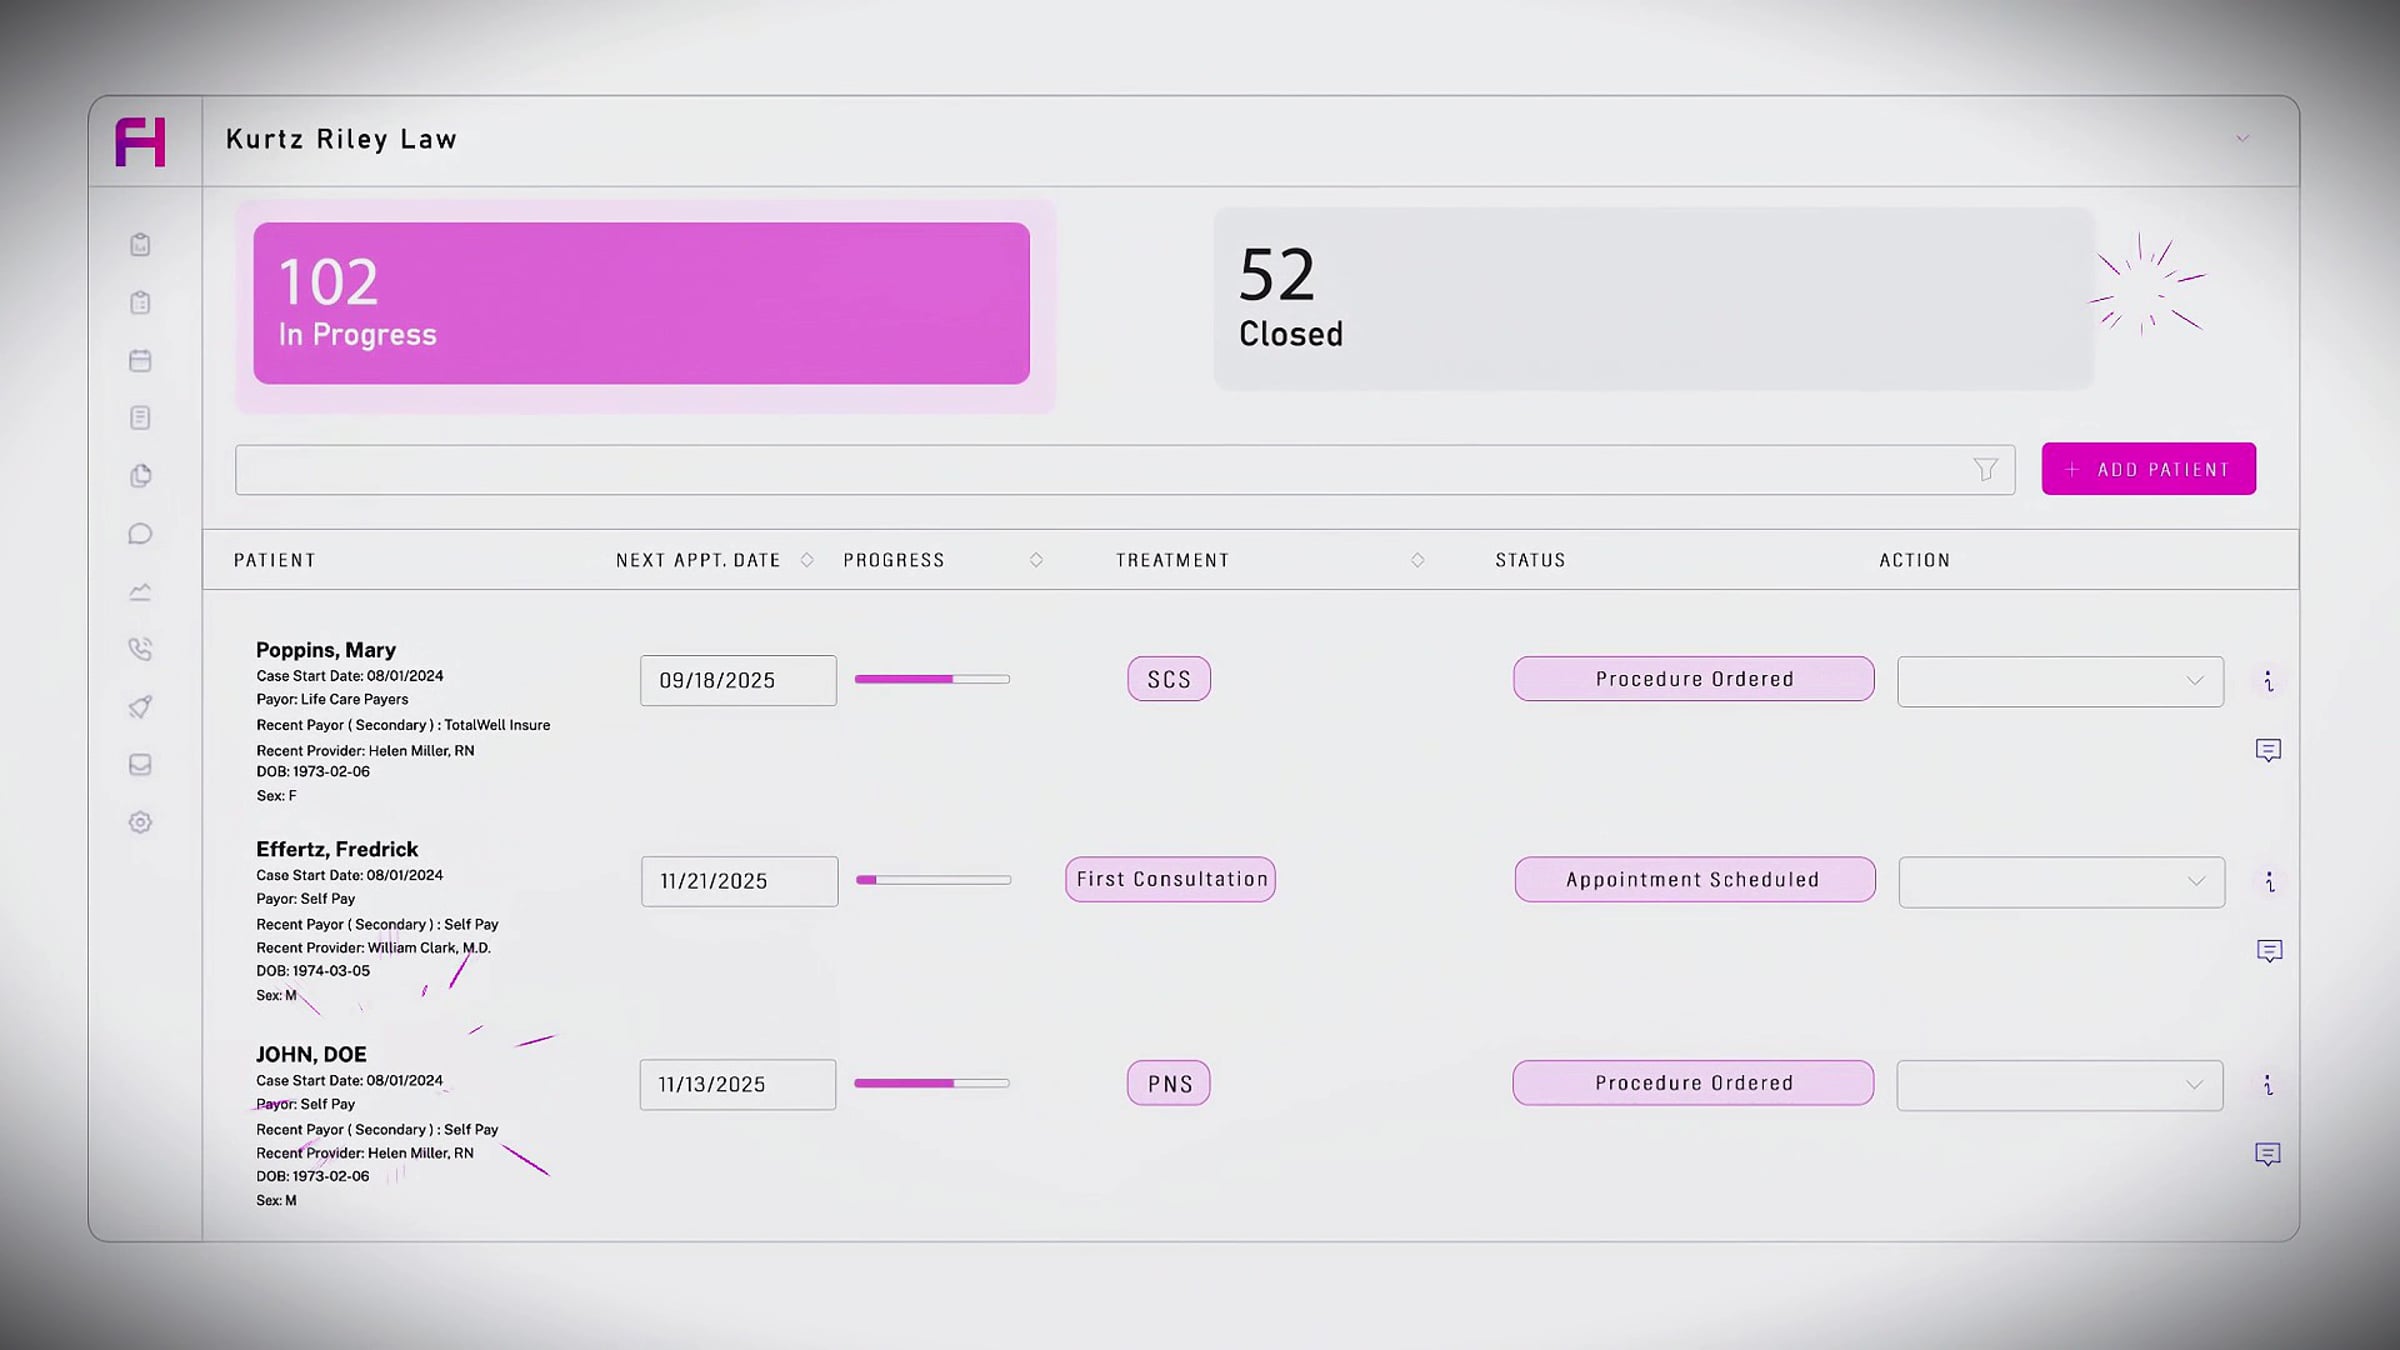Open the analytics chart sidebar icon
2400x1350 pixels.
click(140, 592)
